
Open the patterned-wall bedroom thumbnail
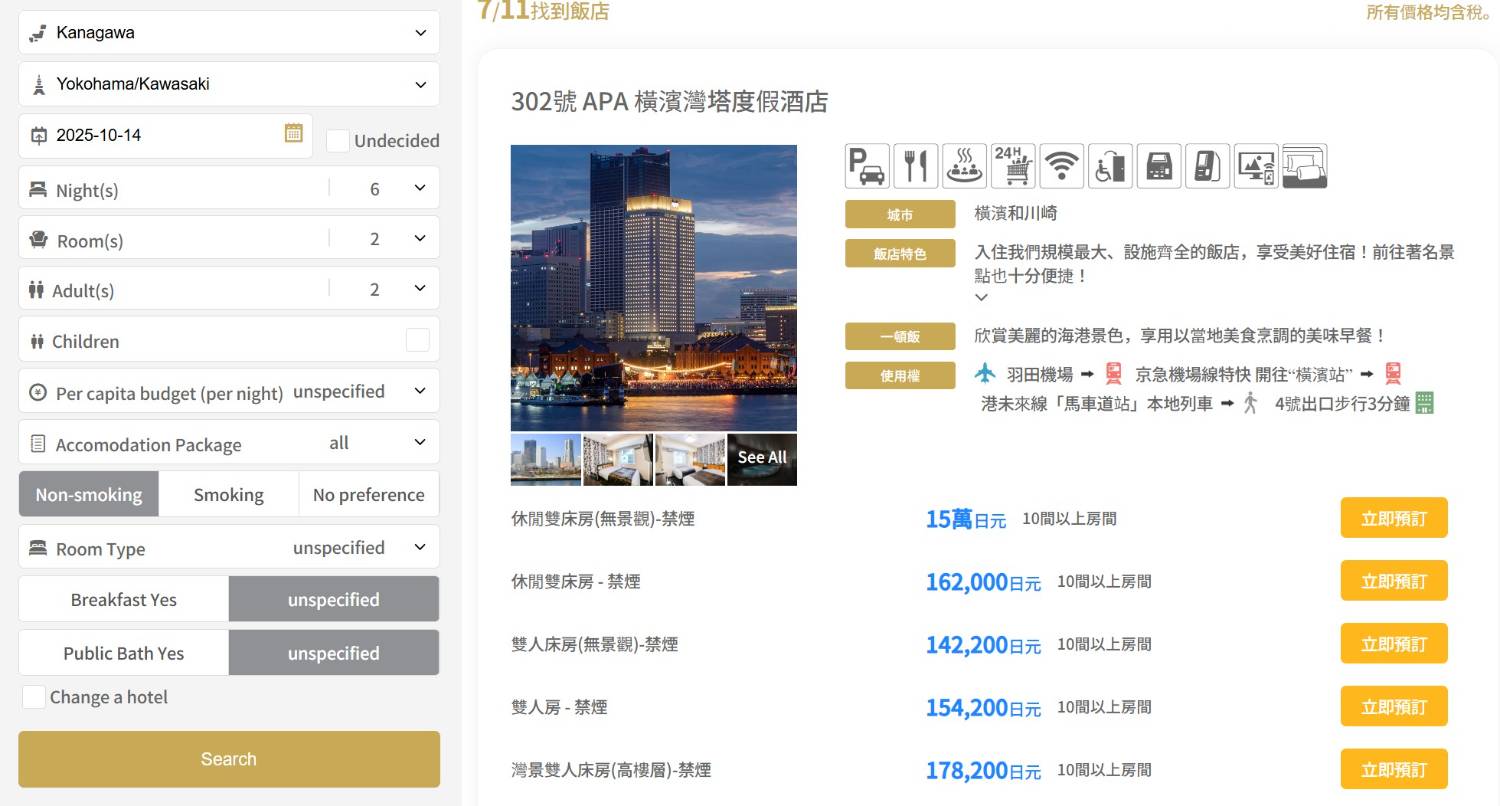tap(618, 459)
